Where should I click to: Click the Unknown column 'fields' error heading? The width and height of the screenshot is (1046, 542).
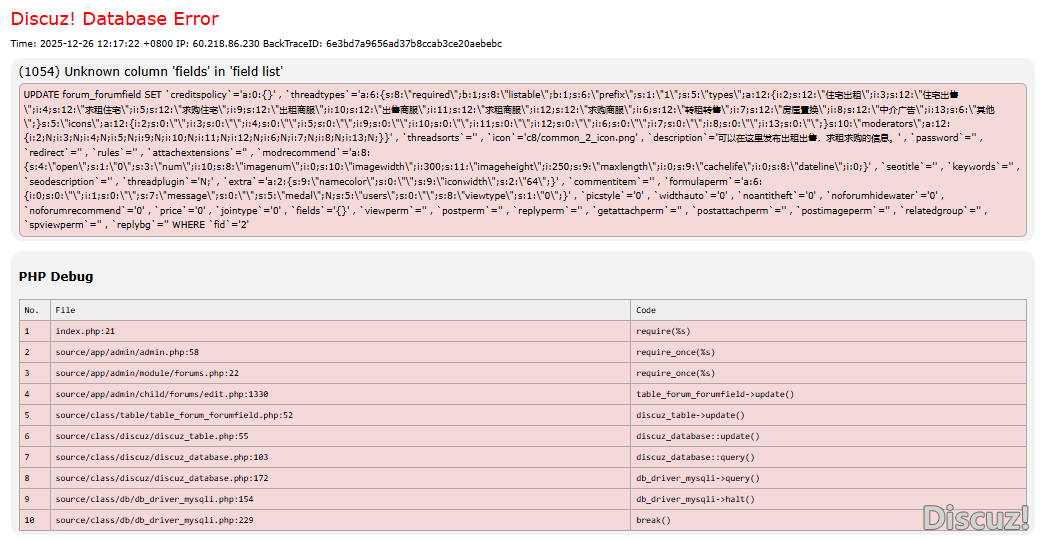pos(151,71)
